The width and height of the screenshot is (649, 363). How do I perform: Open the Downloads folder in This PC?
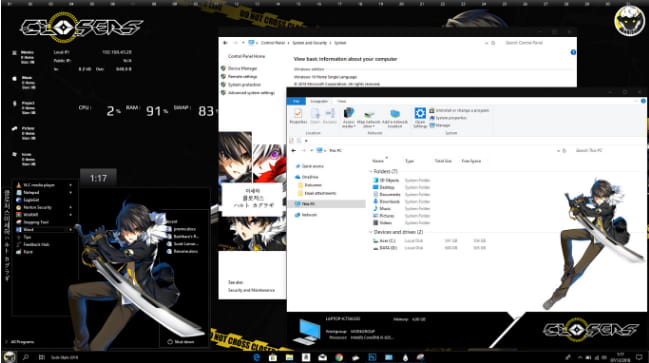tap(386, 202)
